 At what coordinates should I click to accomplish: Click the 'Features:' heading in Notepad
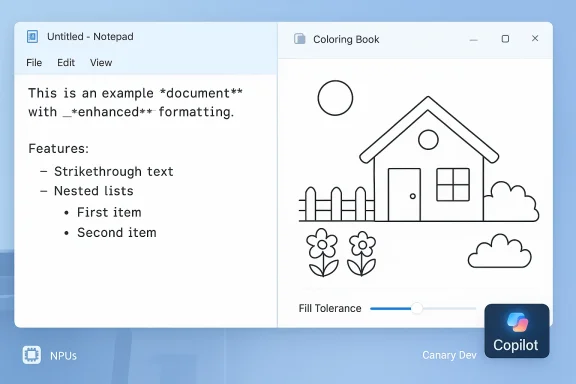click(x=59, y=148)
